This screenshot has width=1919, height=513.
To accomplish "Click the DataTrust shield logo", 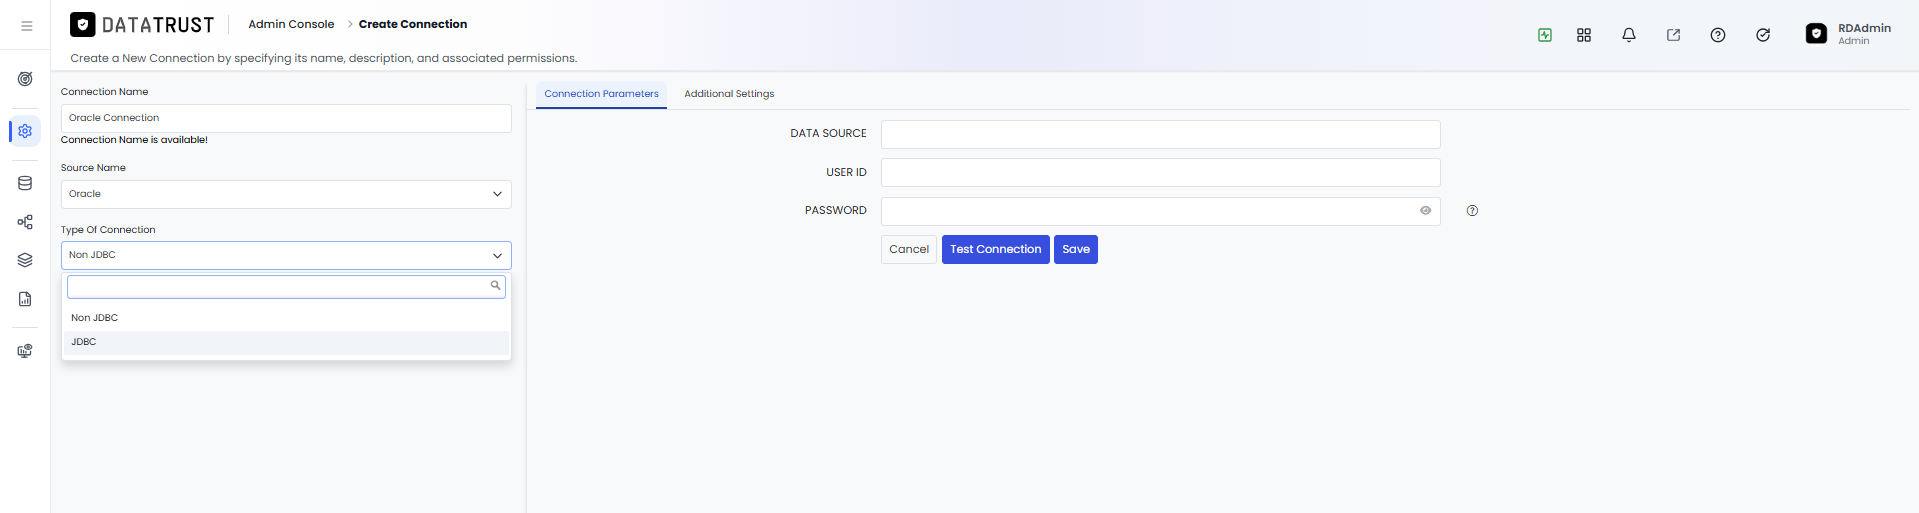I will click(x=83, y=24).
